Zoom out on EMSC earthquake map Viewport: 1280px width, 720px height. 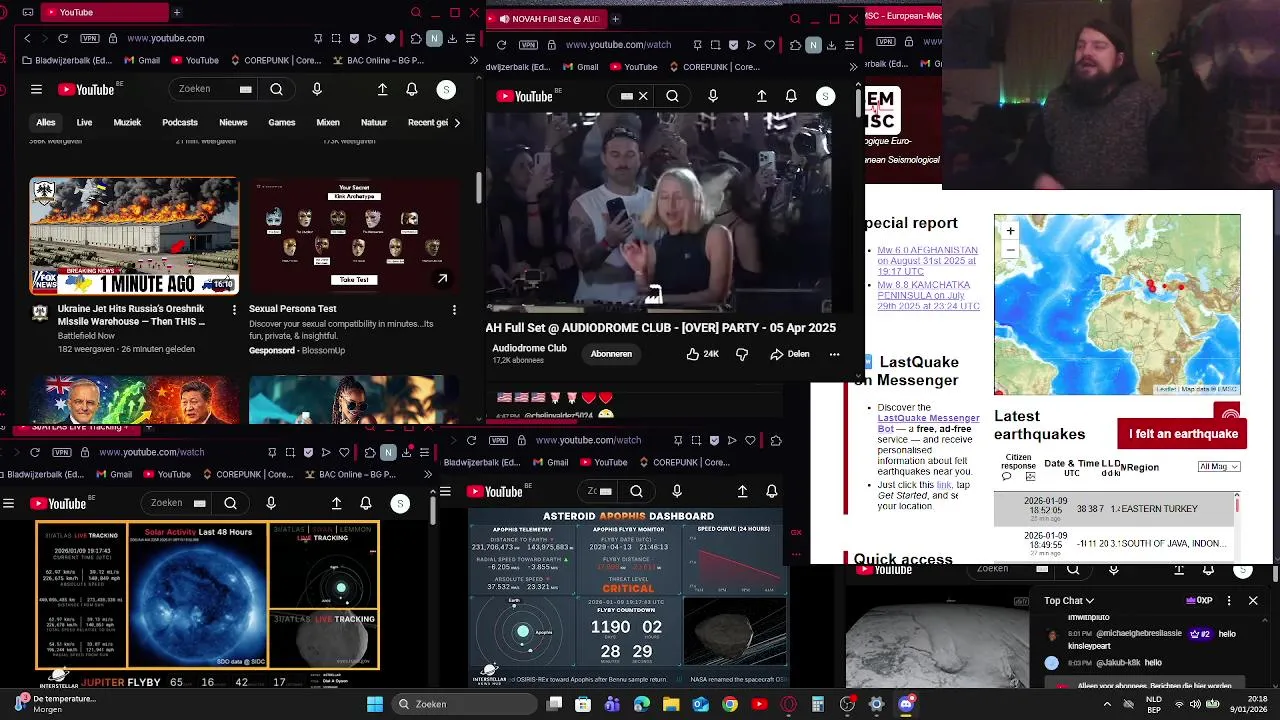point(1010,249)
